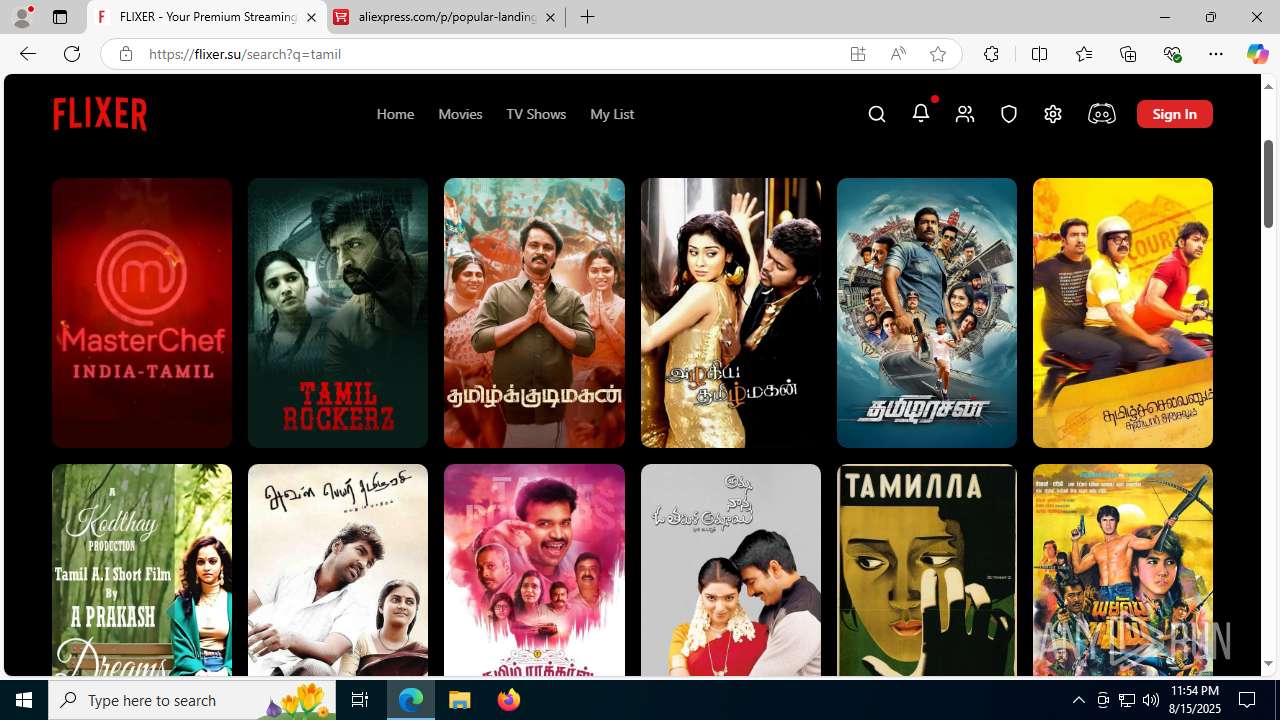Switch to the aliexpress.com browser tab

(446, 17)
